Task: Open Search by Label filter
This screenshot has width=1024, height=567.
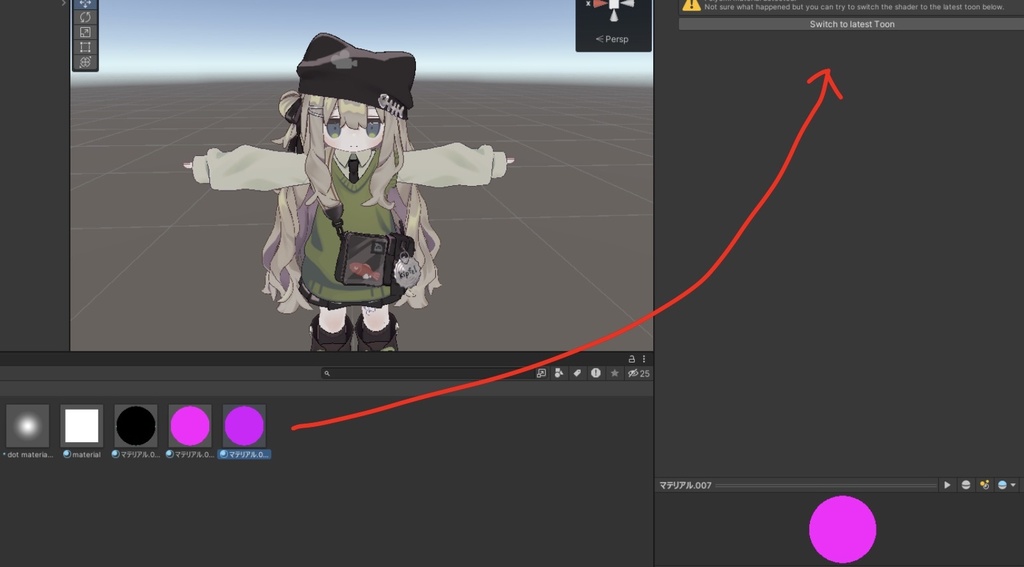Action: click(x=577, y=373)
